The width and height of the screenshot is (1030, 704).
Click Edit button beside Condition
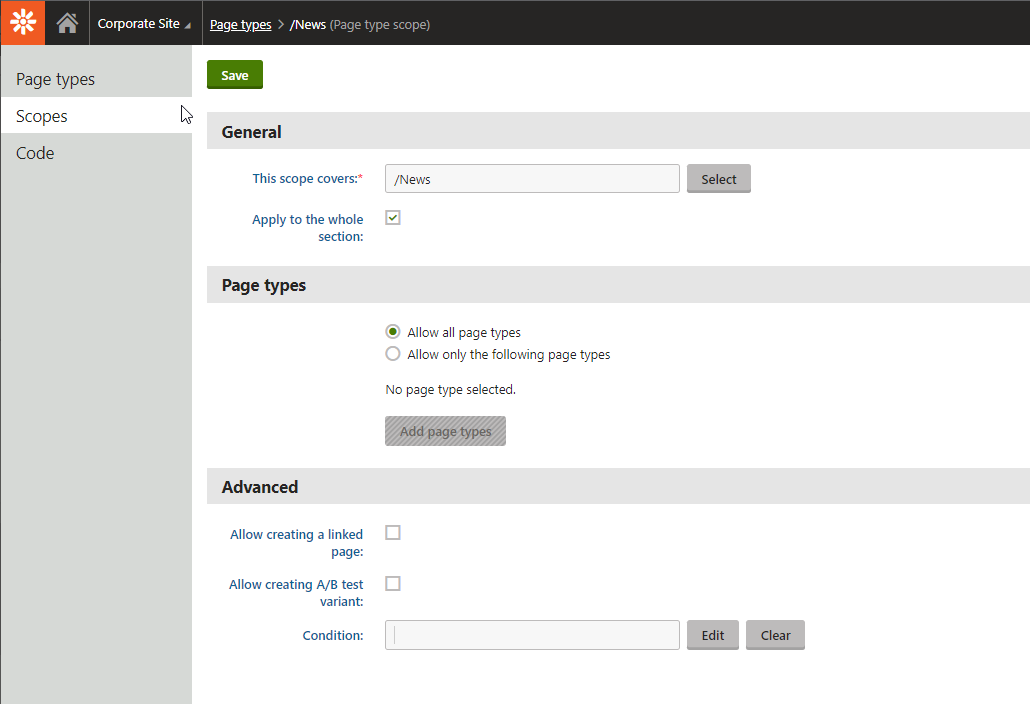click(x=712, y=635)
